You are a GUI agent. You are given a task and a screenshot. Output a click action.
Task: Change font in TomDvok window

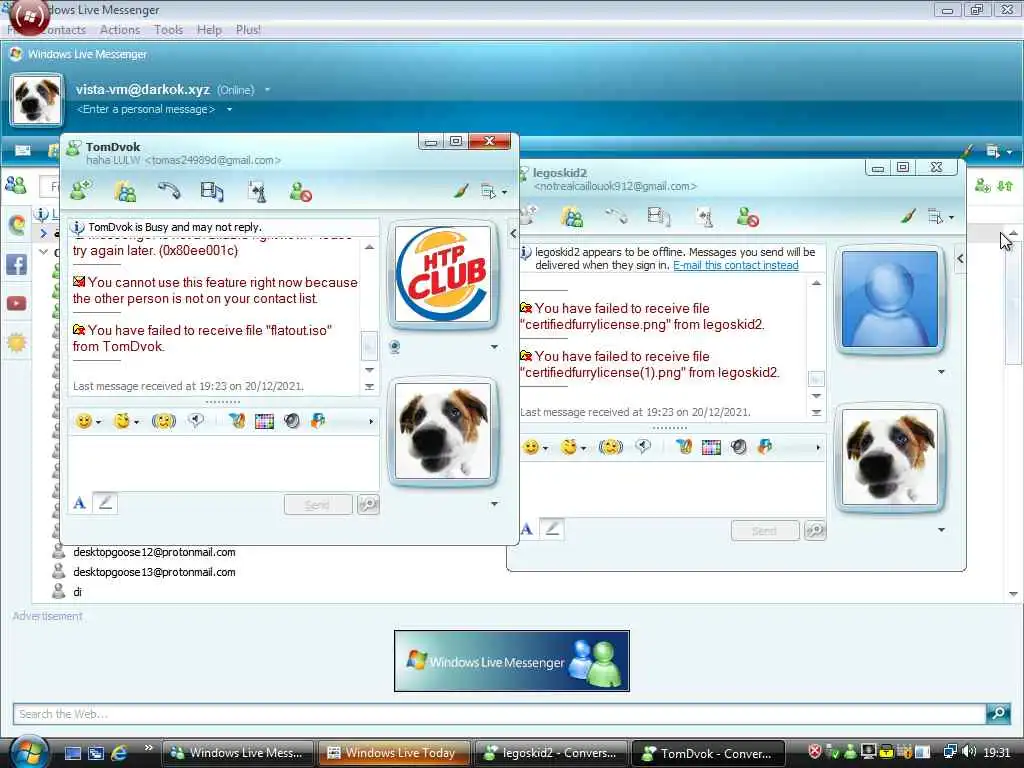point(80,503)
